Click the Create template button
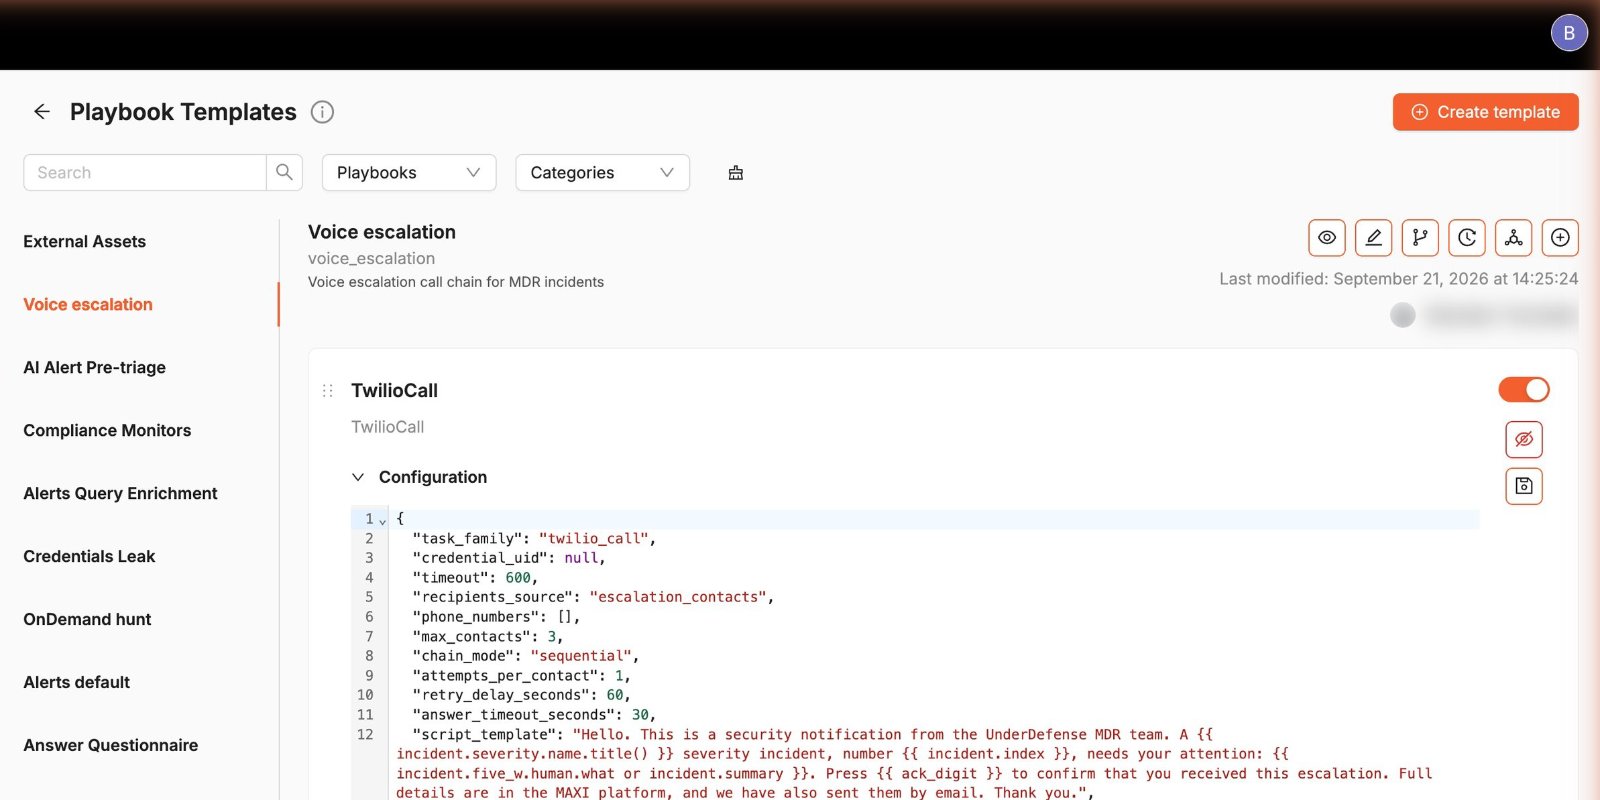 click(x=1485, y=112)
